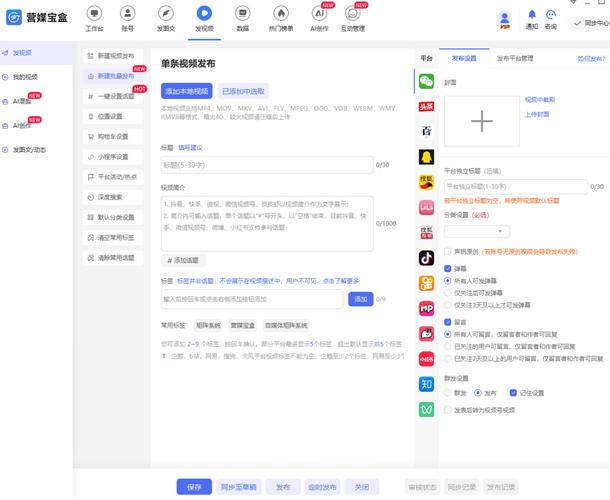Uncheck the 弹幕 checkbox

447,268
